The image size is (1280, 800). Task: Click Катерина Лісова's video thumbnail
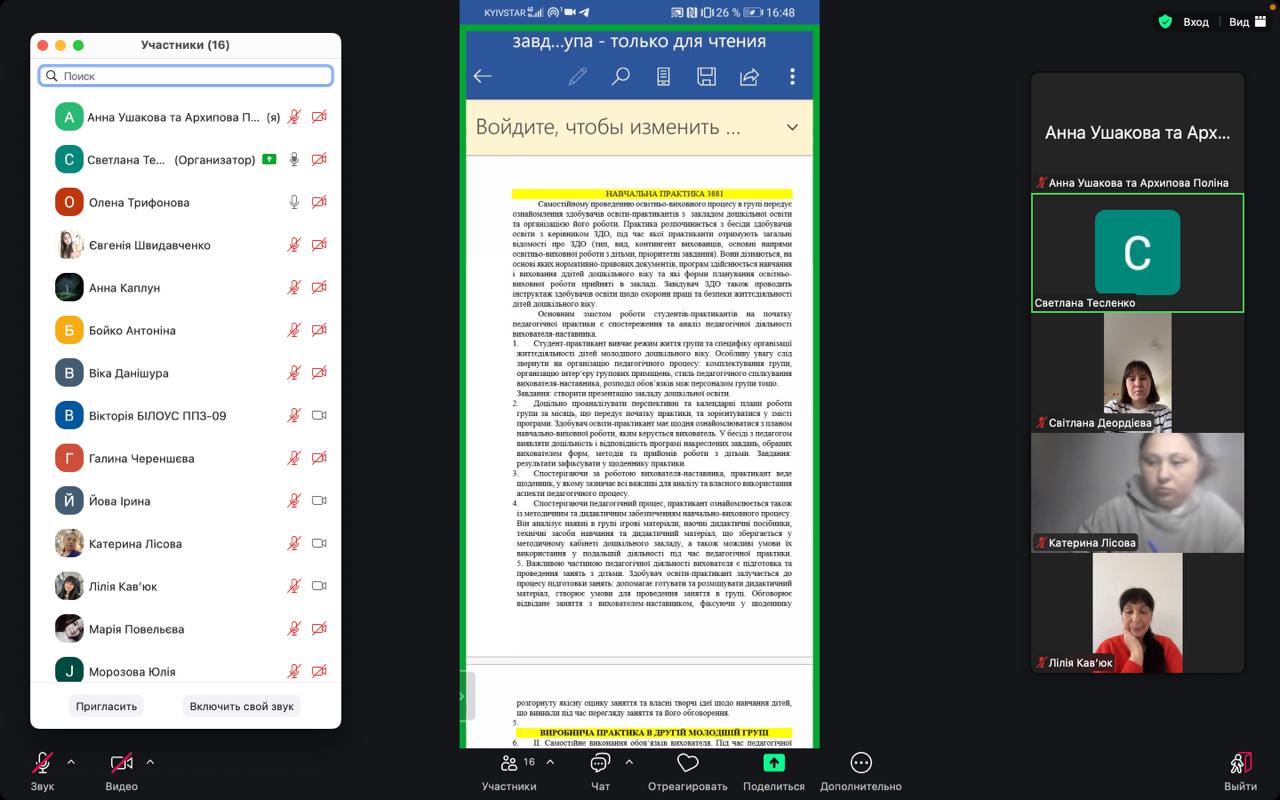[x=1138, y=492]
